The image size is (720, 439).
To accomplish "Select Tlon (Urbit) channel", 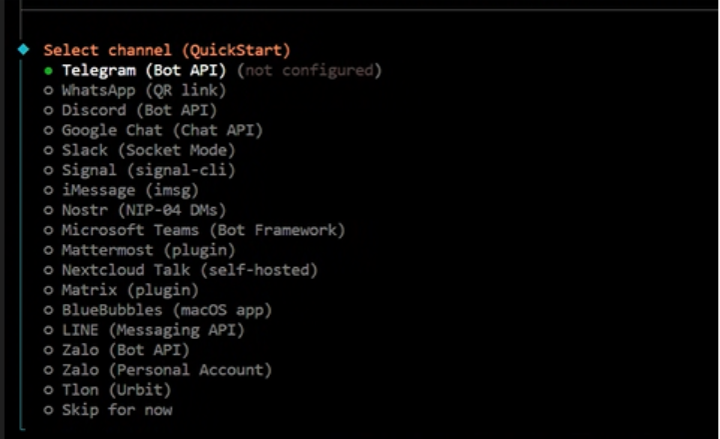I will pos(116,390).
